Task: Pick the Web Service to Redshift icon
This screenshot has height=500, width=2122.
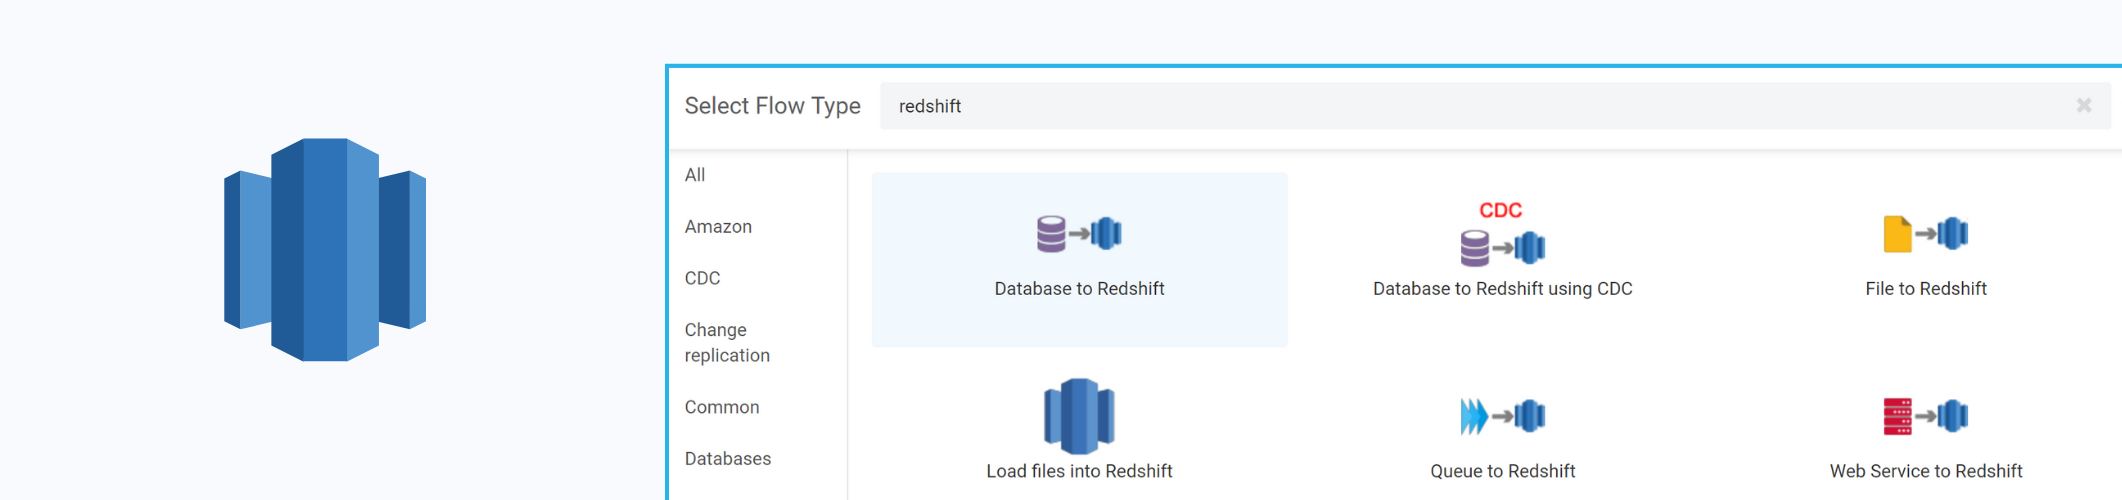Action: pos(1925,416)
